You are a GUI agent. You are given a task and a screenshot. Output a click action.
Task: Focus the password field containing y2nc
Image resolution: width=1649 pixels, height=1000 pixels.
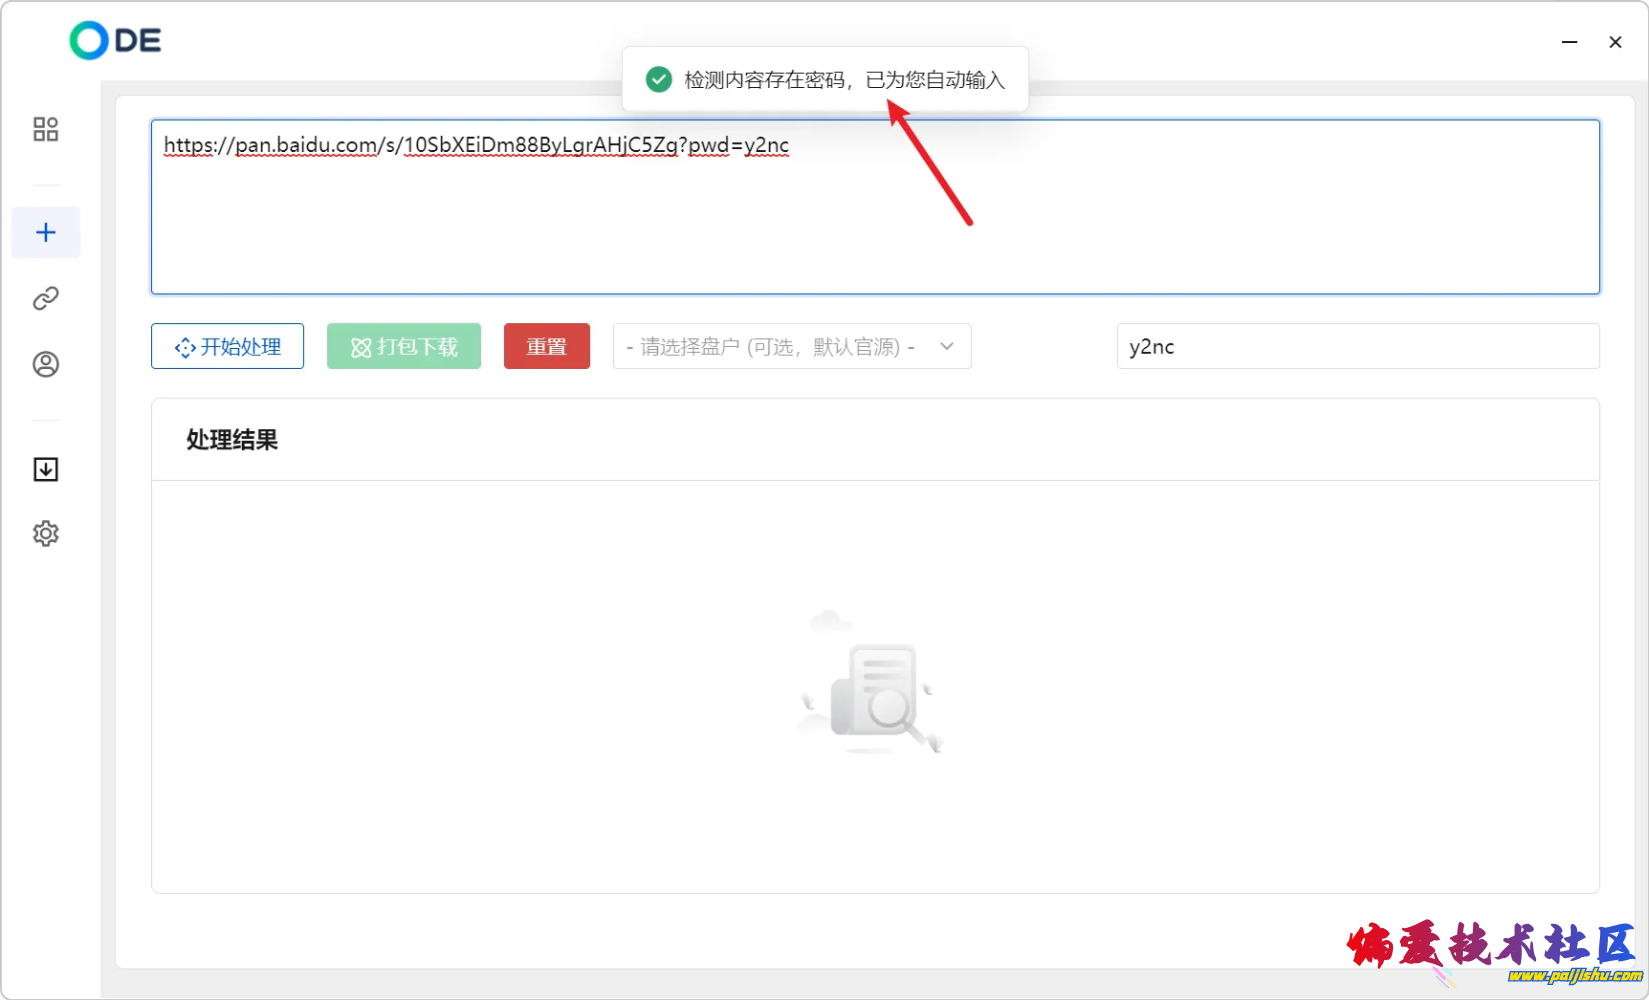1357,347
